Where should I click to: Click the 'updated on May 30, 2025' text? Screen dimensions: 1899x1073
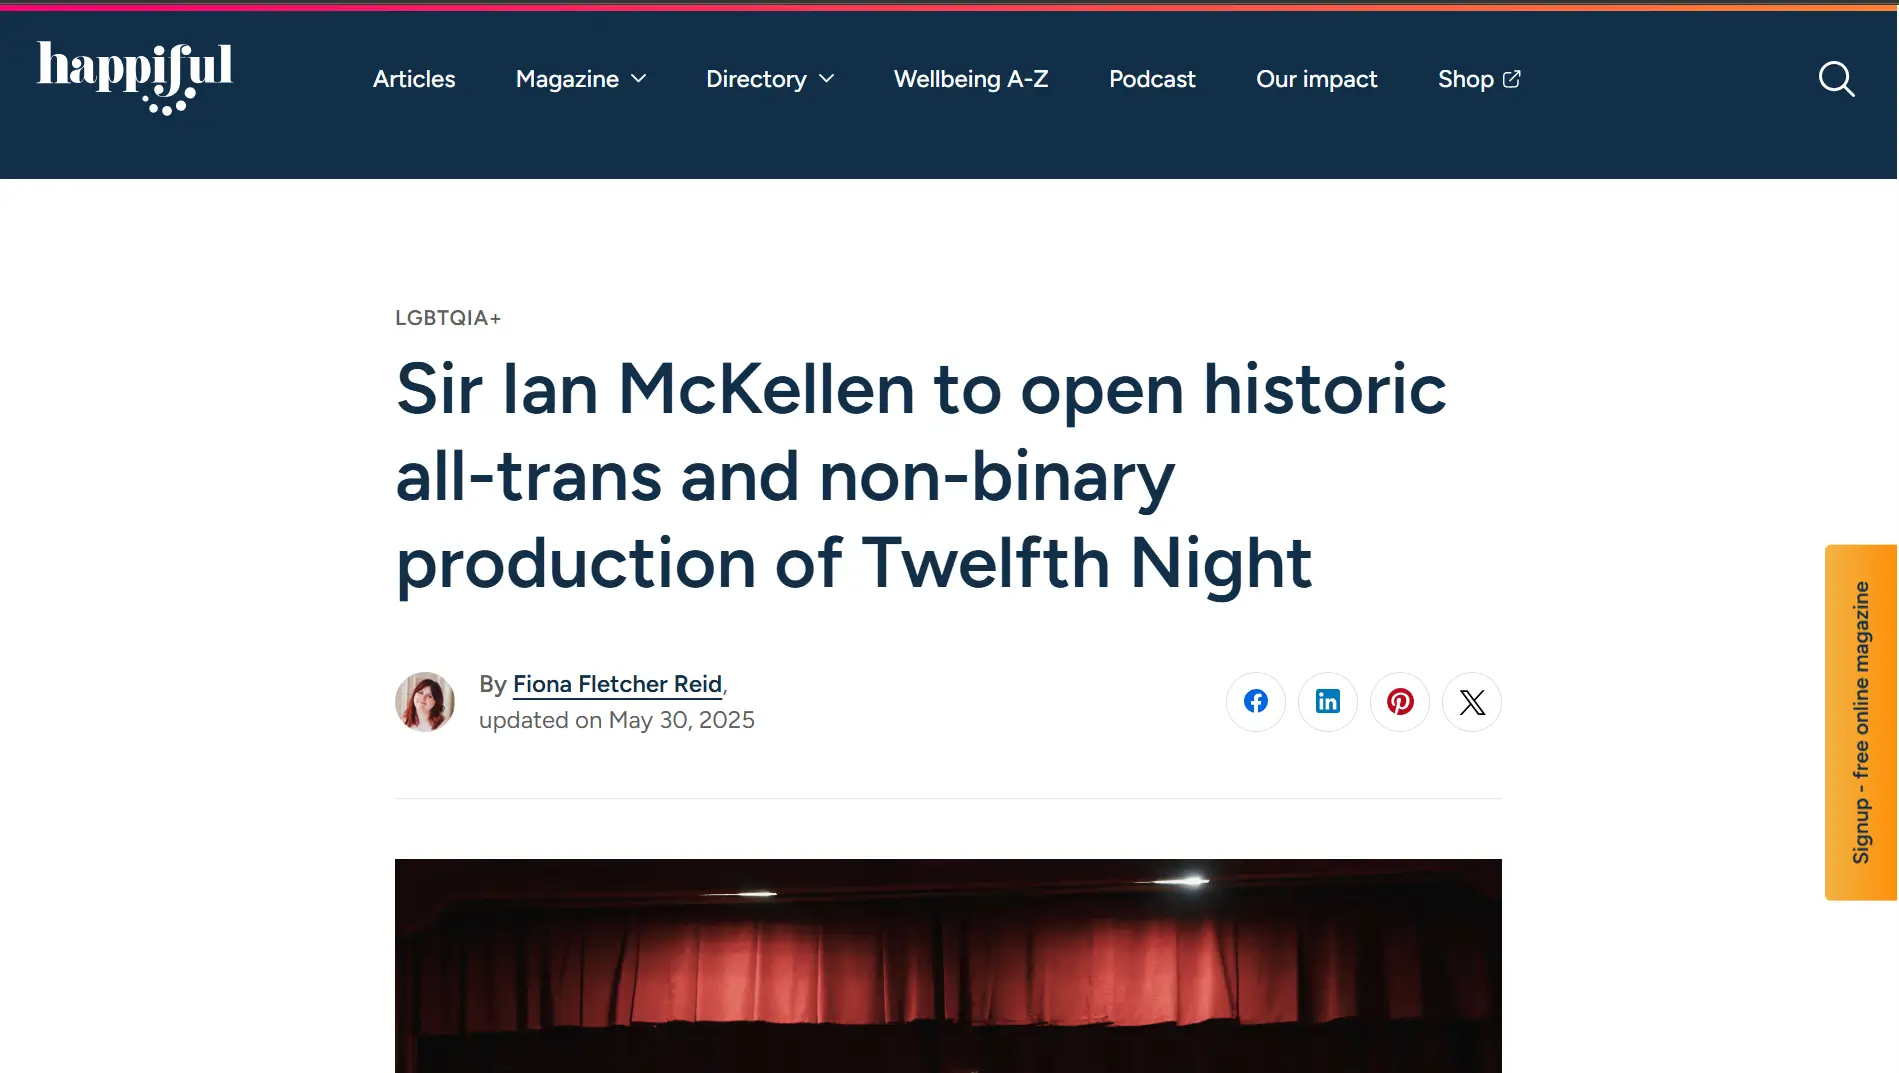click(617, 720)
